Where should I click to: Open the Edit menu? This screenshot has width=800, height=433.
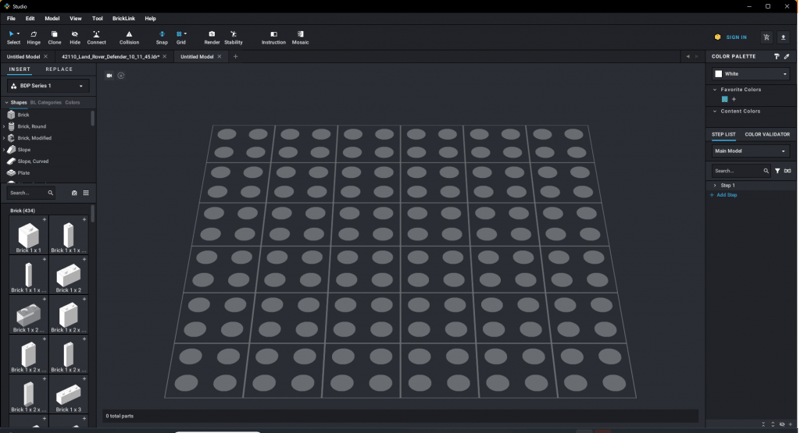tap(30, 18)
